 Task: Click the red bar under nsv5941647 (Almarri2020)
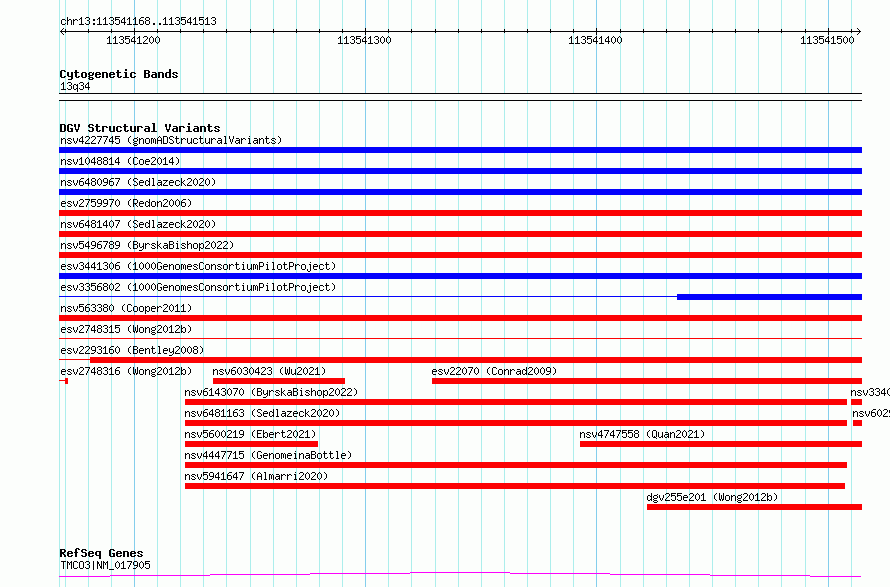click(x=515, y=486)
